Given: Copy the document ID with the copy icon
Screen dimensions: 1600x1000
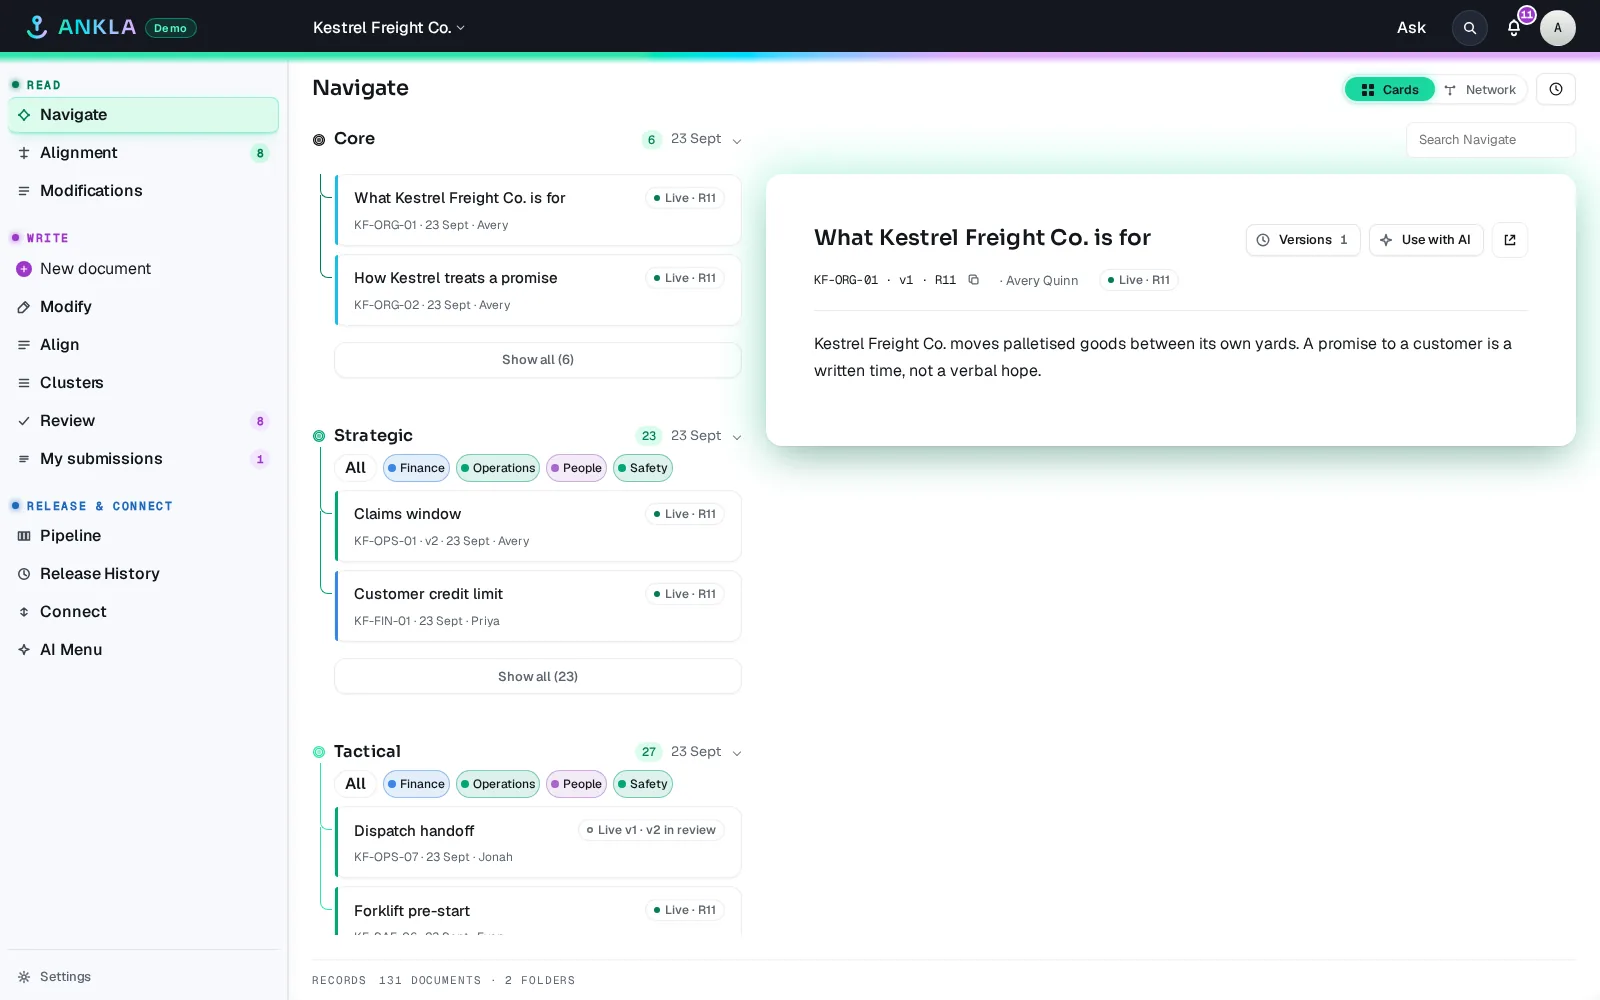Looking at the screenshot, I should (973, 280).
